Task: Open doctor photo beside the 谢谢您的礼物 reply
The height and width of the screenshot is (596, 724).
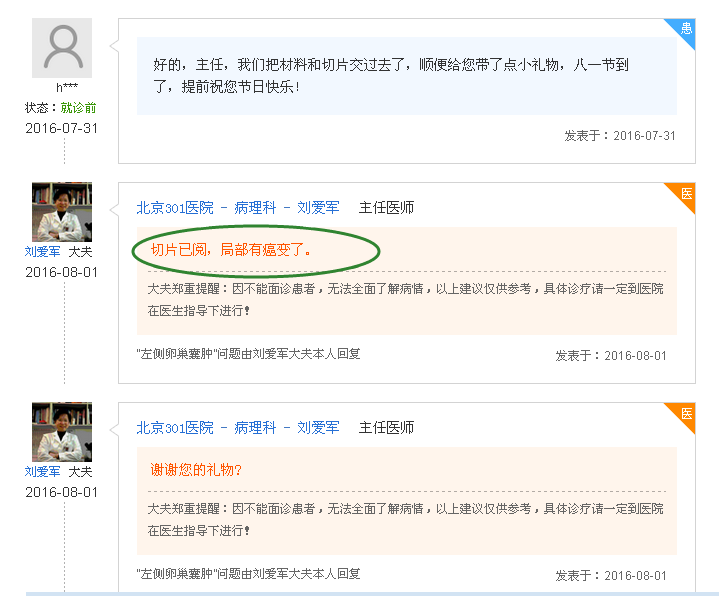Action: coord(62,431)
